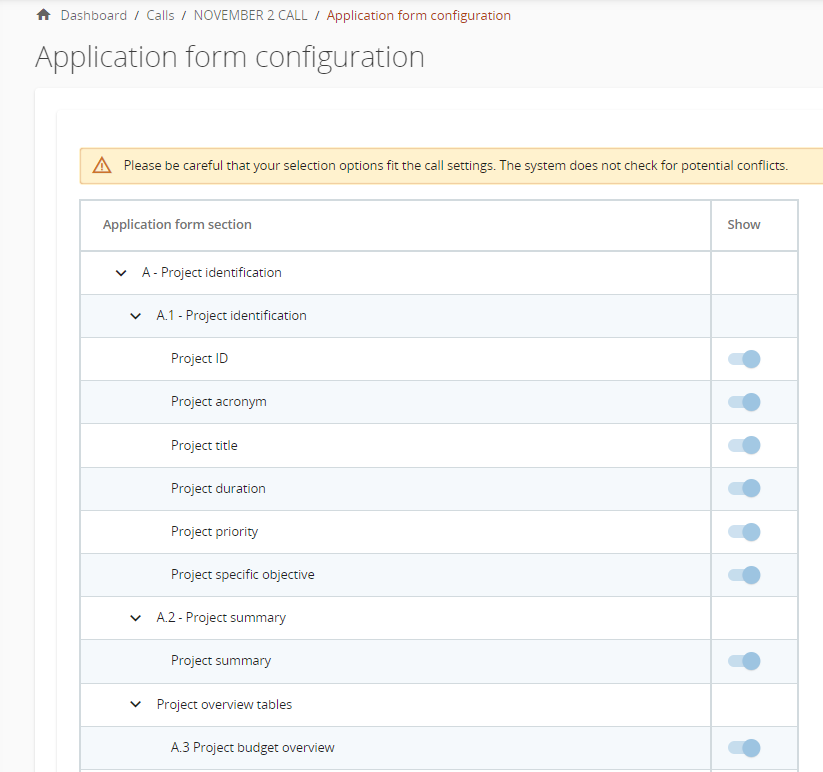The width and height of the screenshot is (823, 772).
Task: Collapse A.1 - Project identification subsection
Action: click(x=136, y=316)
